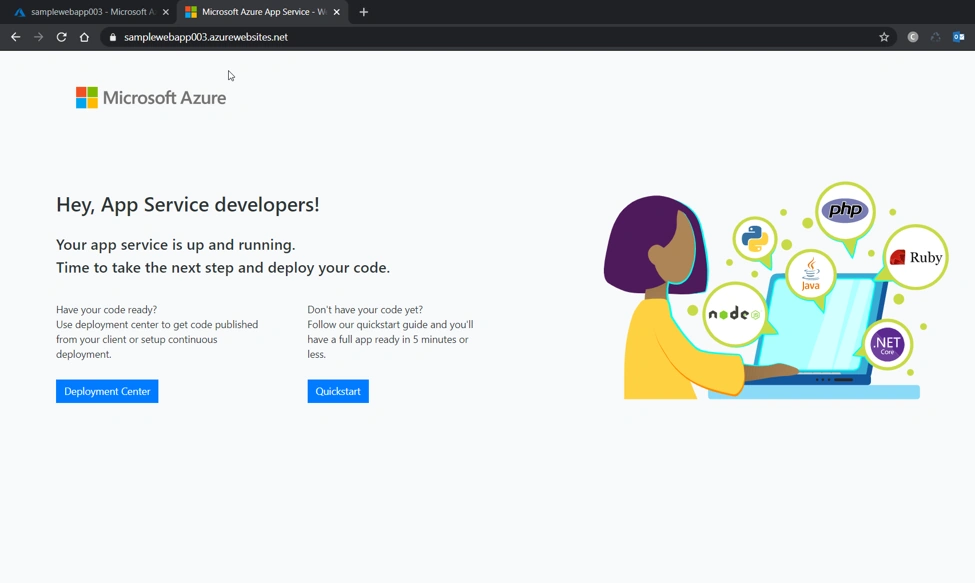
Task: Click the node.js logo bubble
Action: pyautogui.click(x=734, y=314)
